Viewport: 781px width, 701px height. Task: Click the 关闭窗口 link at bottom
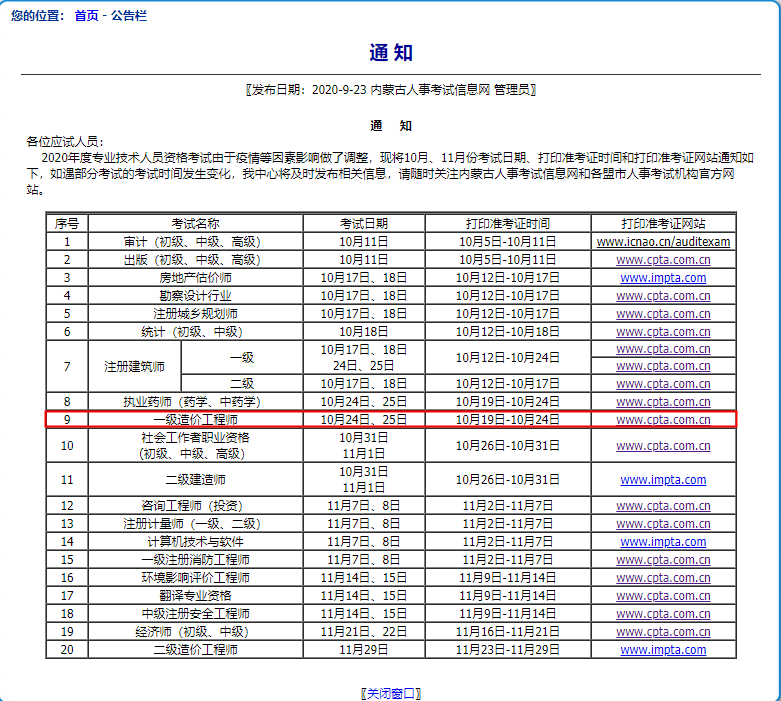click(390, 693)
